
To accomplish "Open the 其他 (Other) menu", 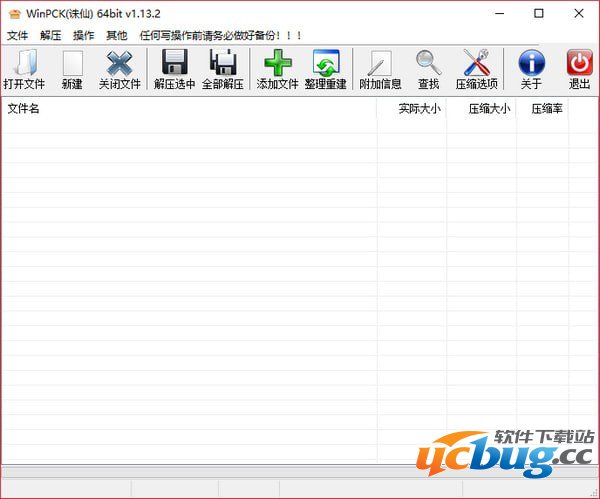I will (117, 35).
